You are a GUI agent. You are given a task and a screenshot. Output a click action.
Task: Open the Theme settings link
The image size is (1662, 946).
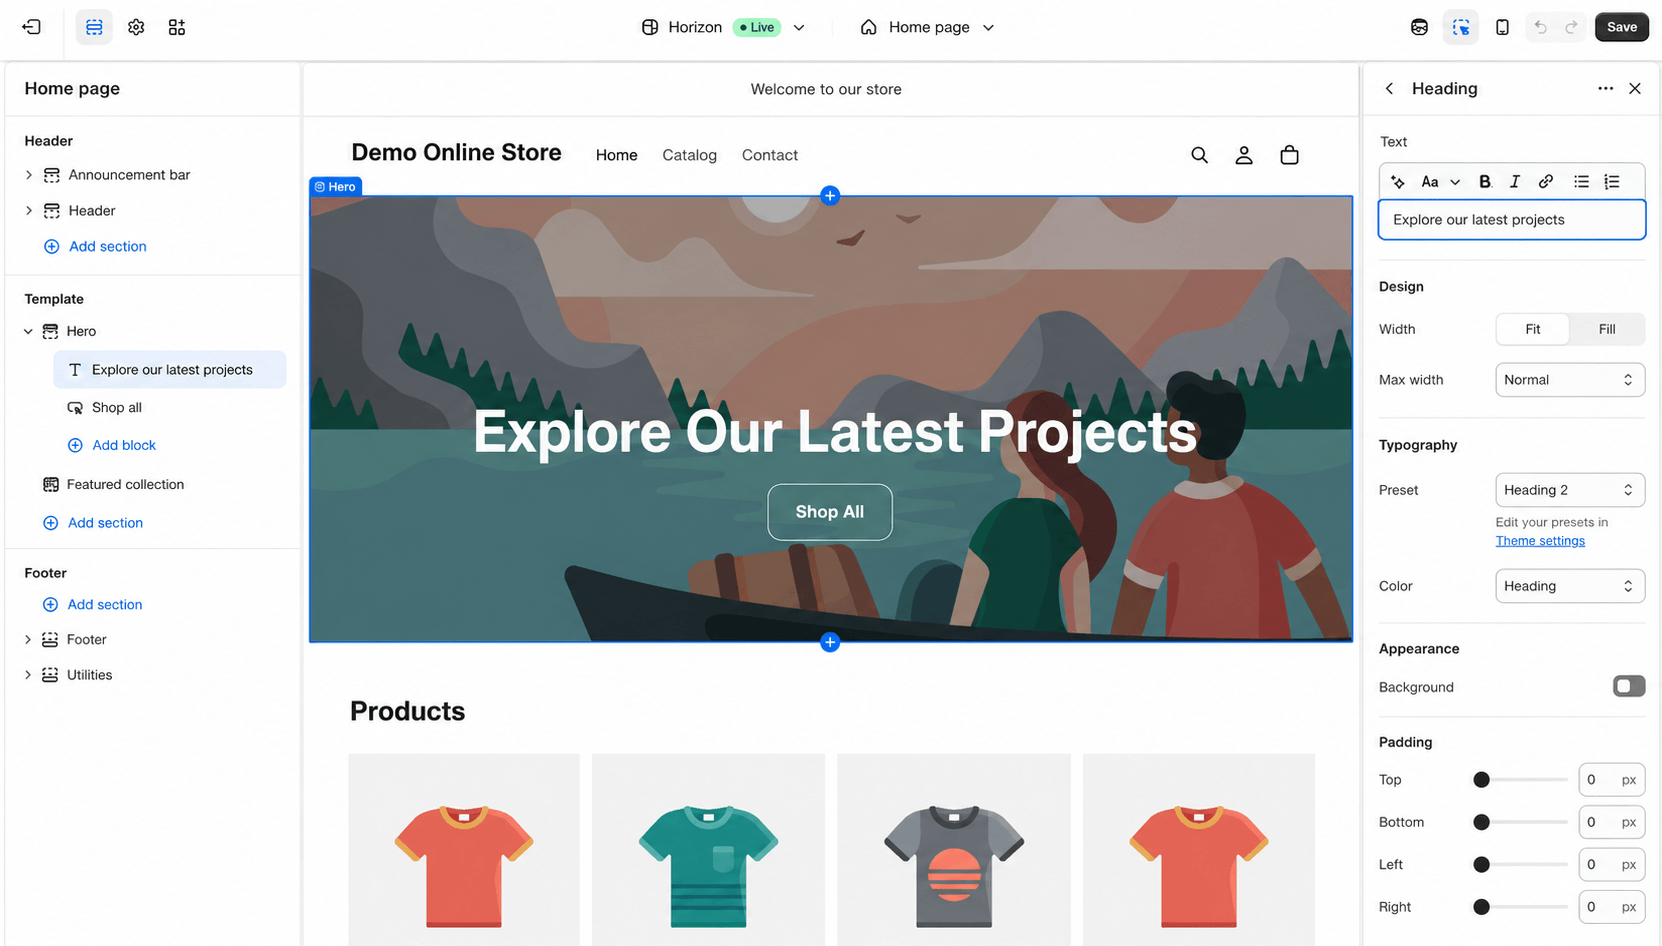click(1540, 541)
